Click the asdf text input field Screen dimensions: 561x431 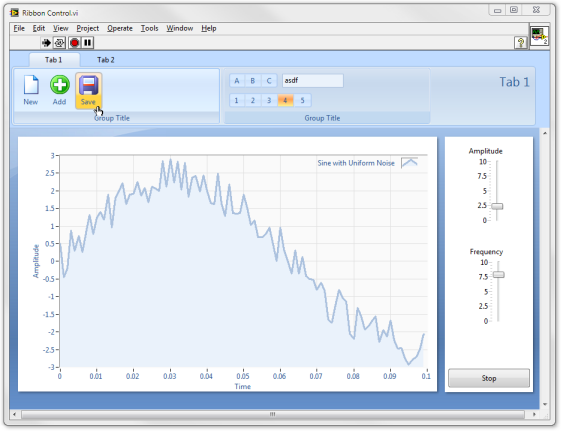(313, 81)
